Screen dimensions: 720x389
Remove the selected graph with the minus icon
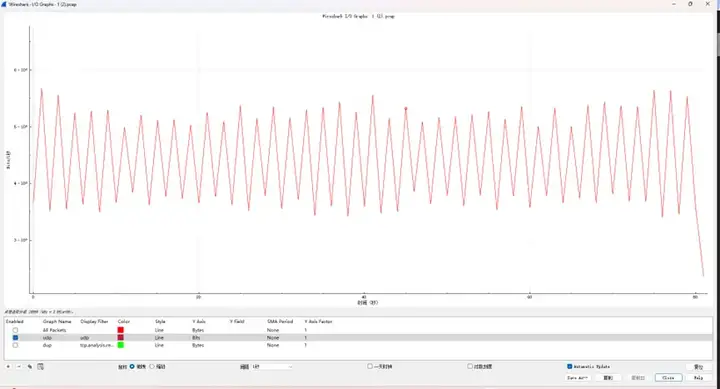pos(19,366)
